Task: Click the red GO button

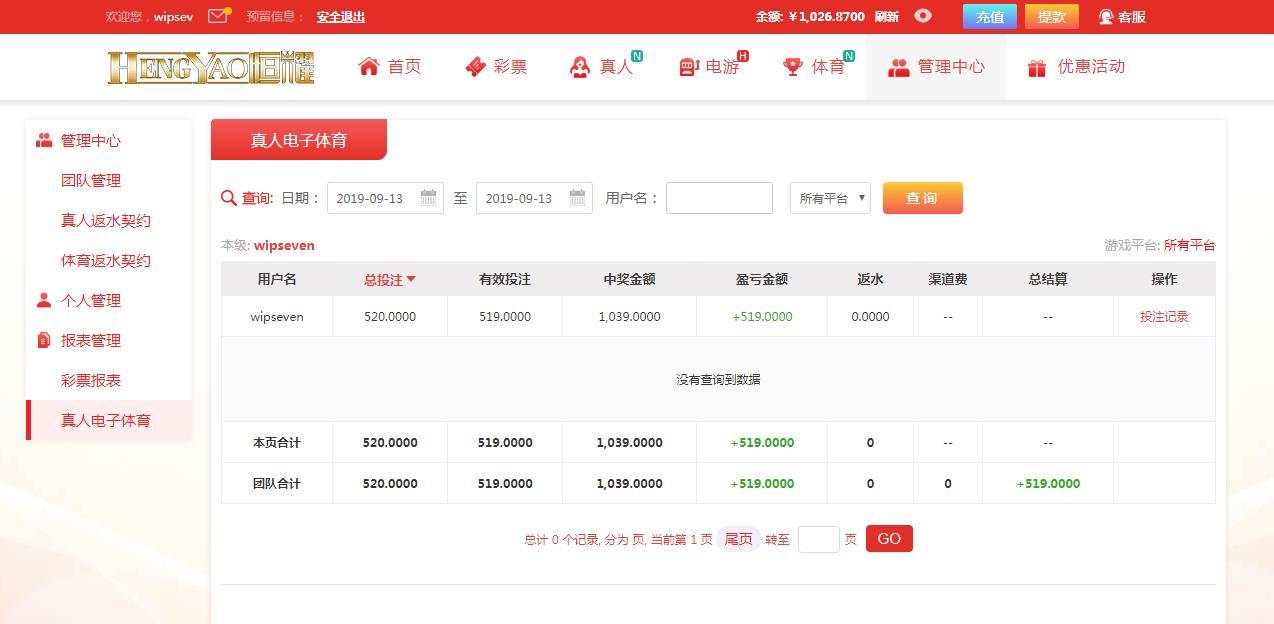Action: pos(889,539)
